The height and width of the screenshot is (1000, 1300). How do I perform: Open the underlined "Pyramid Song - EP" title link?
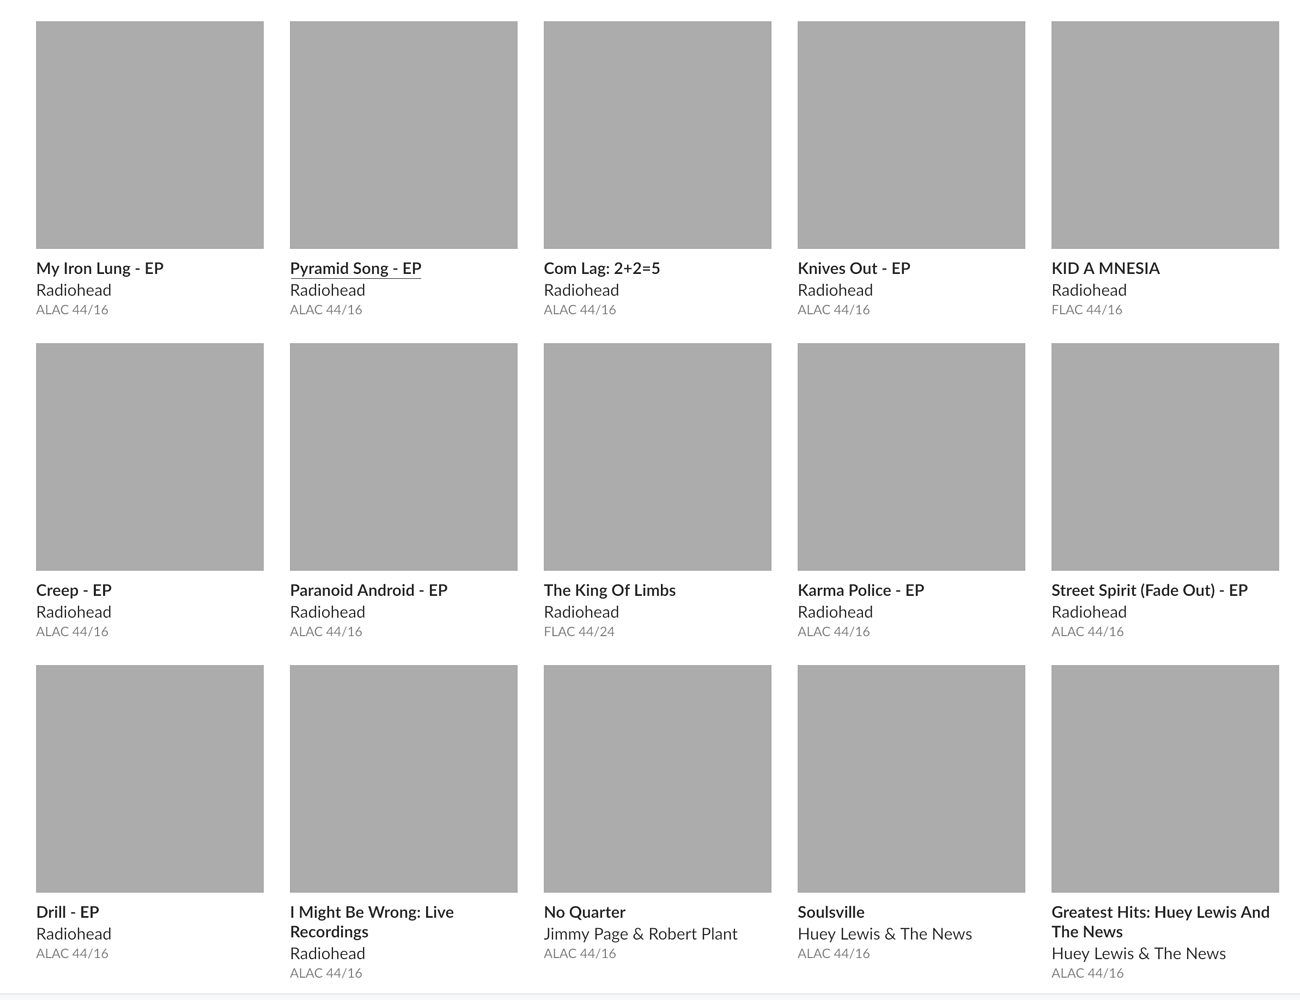click(x=356, y=268)
